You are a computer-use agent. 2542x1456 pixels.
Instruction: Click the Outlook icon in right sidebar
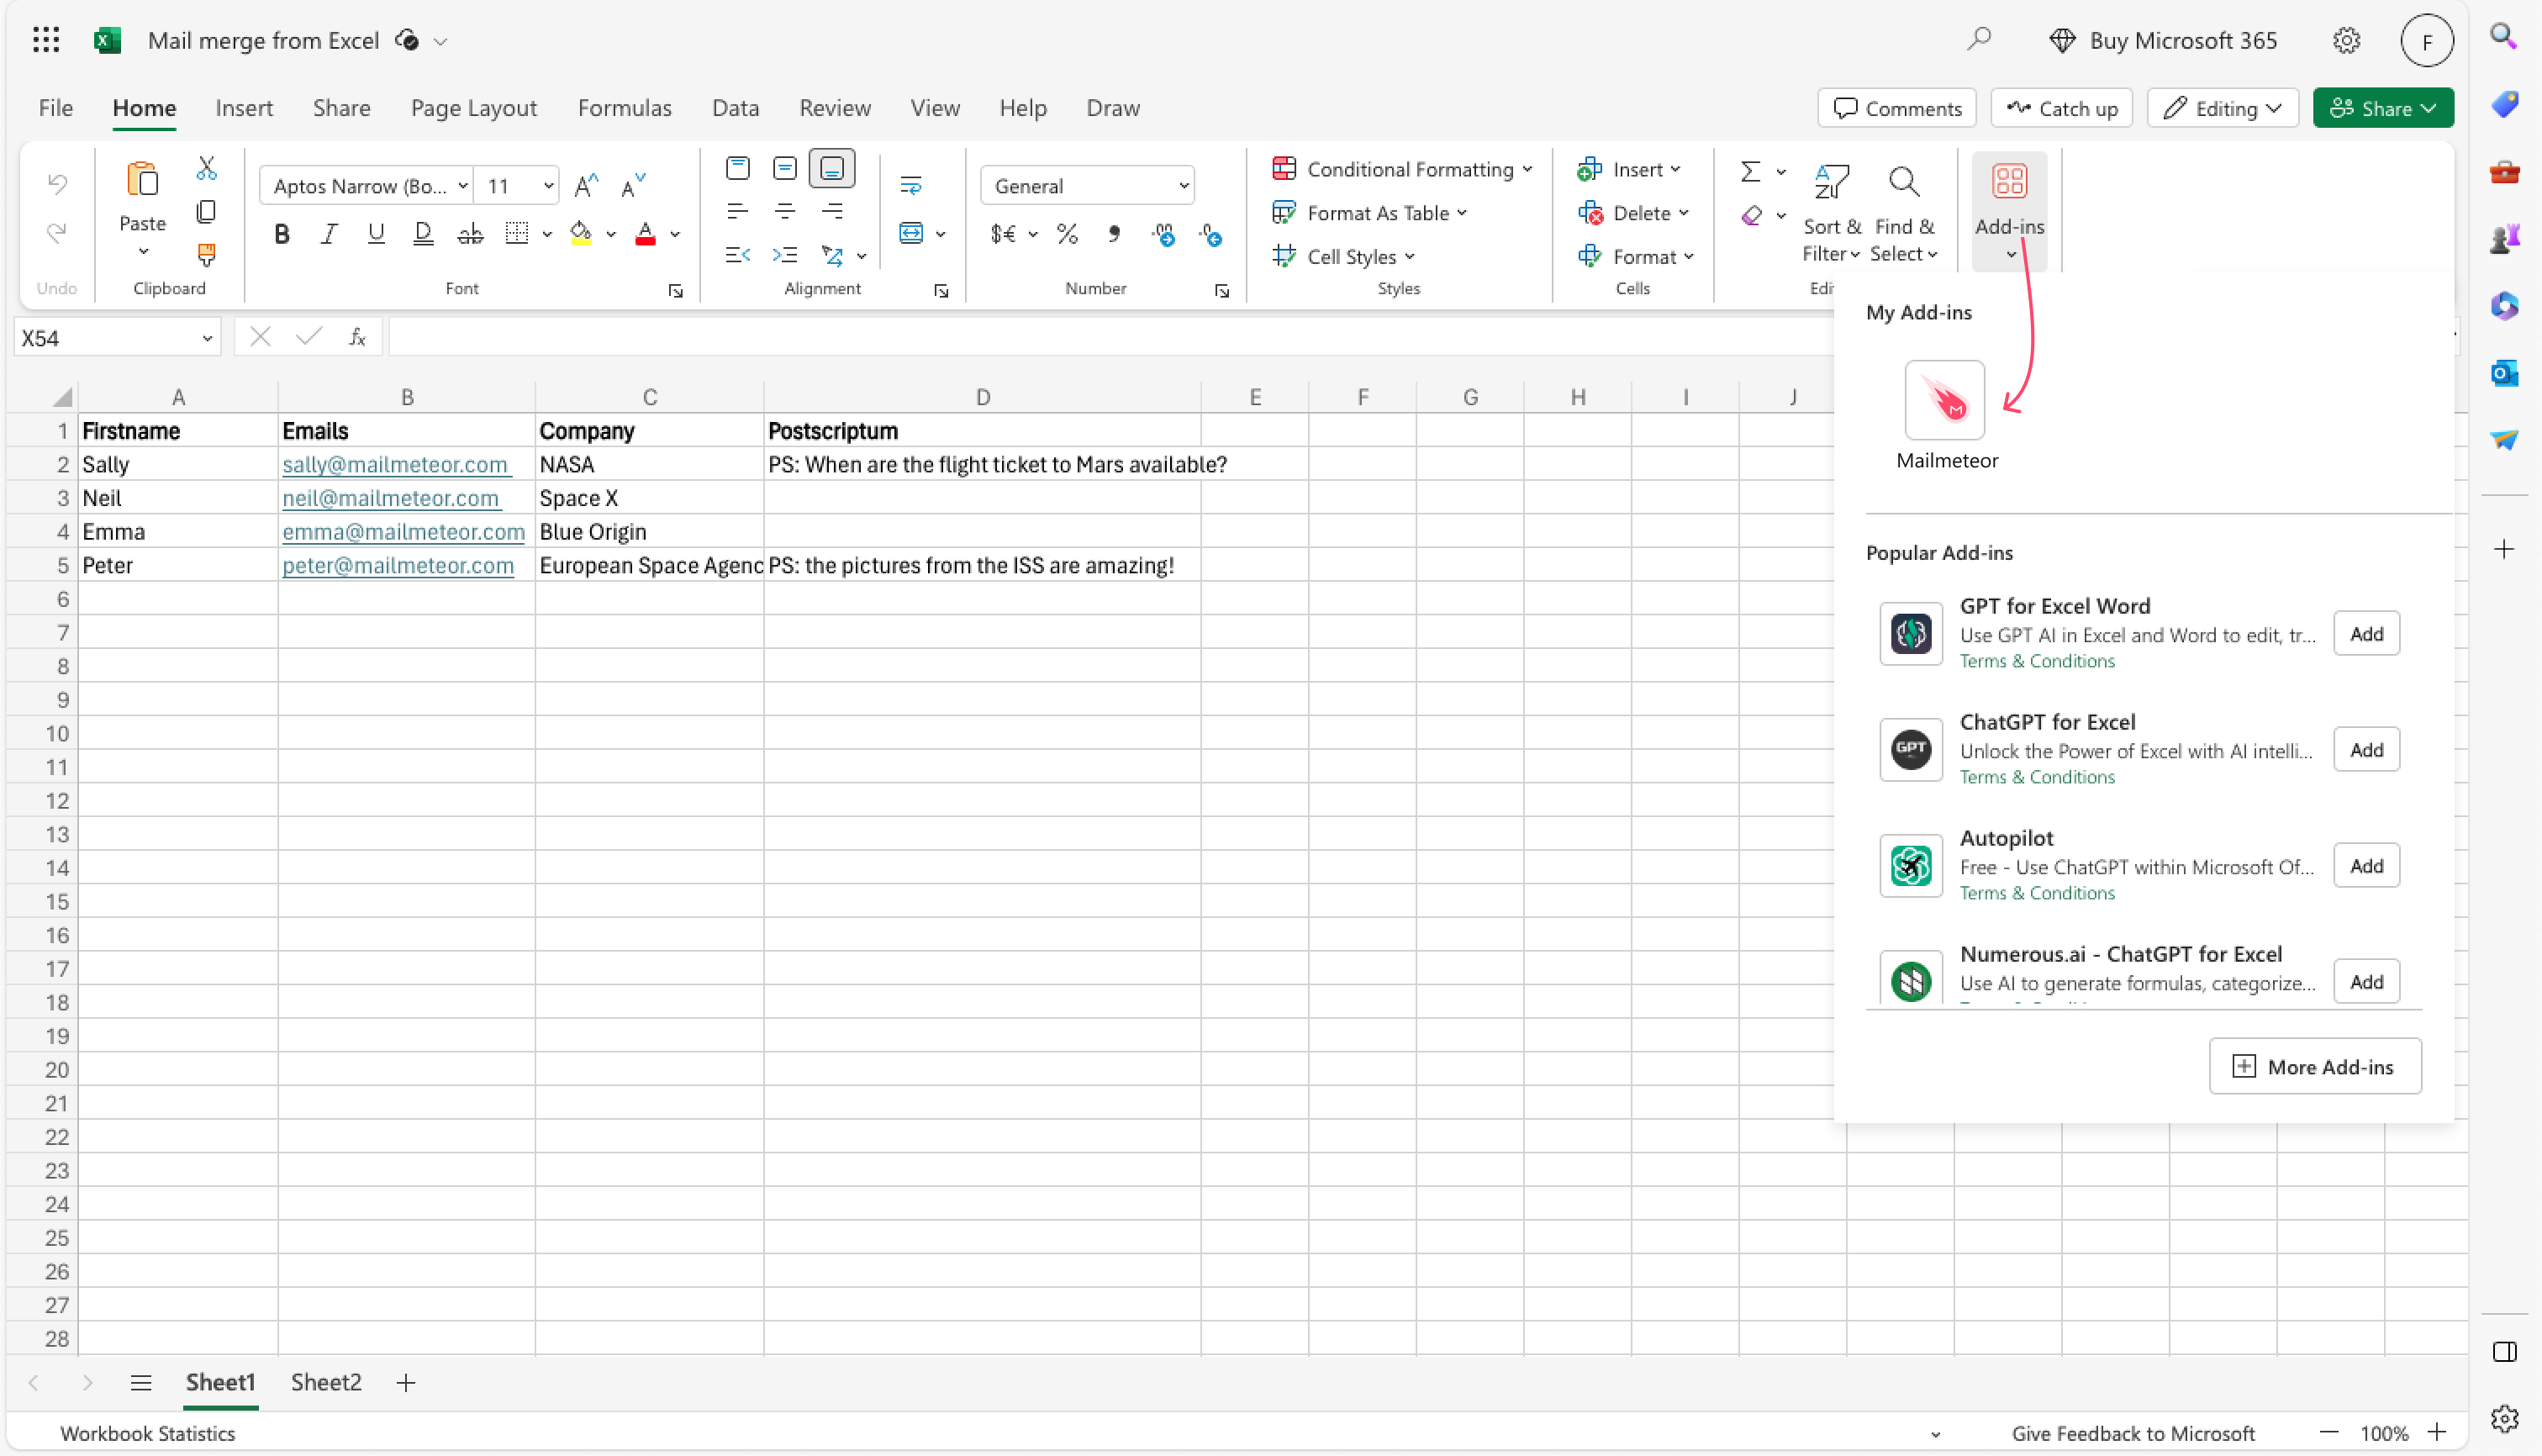click(x=2504, y=373)
